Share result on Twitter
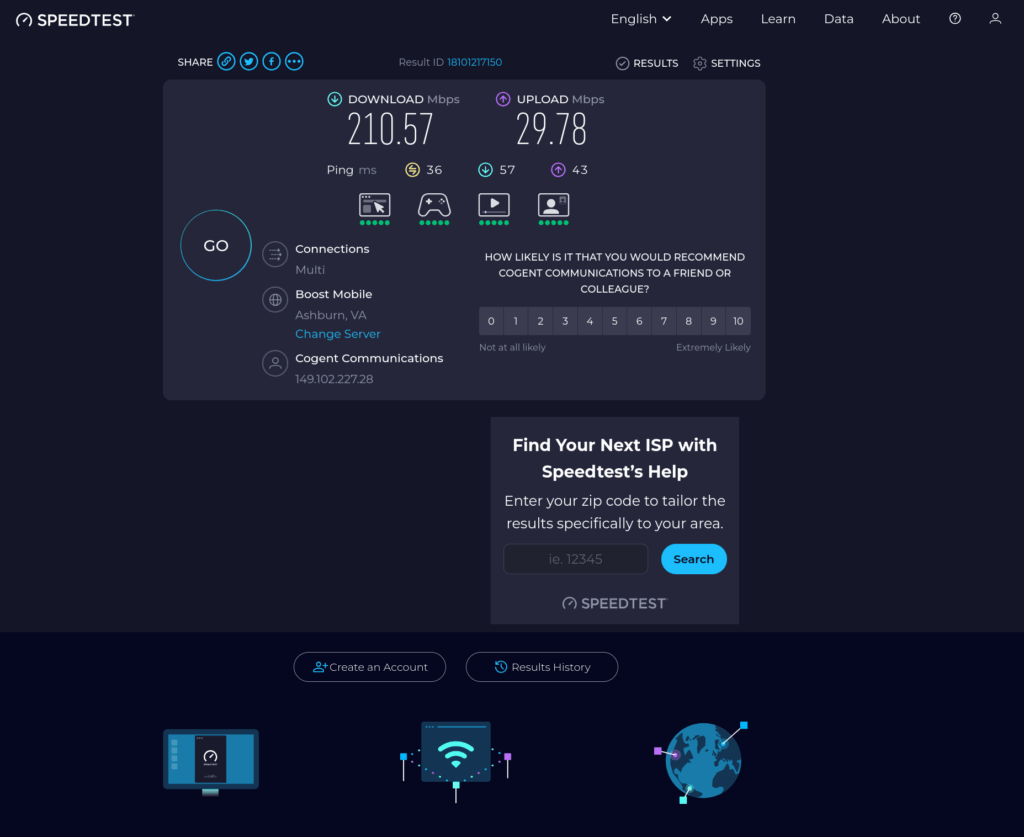 tap(249, 61)
